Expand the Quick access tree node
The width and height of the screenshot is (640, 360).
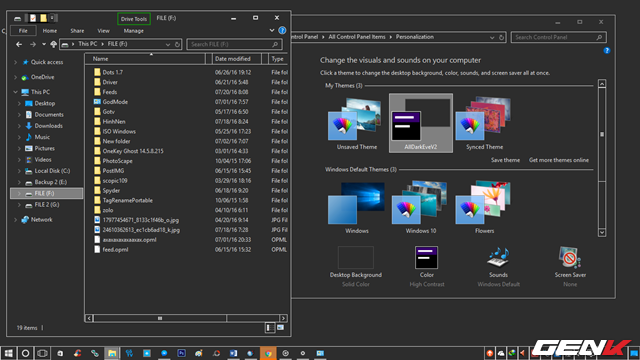(16, 62)
